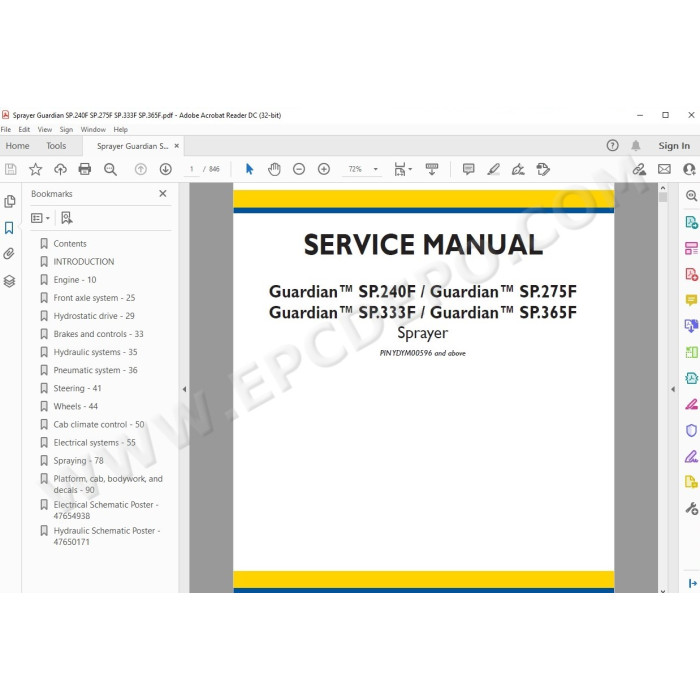
Task: Open Layers panel icon
Action: pyautogui.click(x=9, y=281)
